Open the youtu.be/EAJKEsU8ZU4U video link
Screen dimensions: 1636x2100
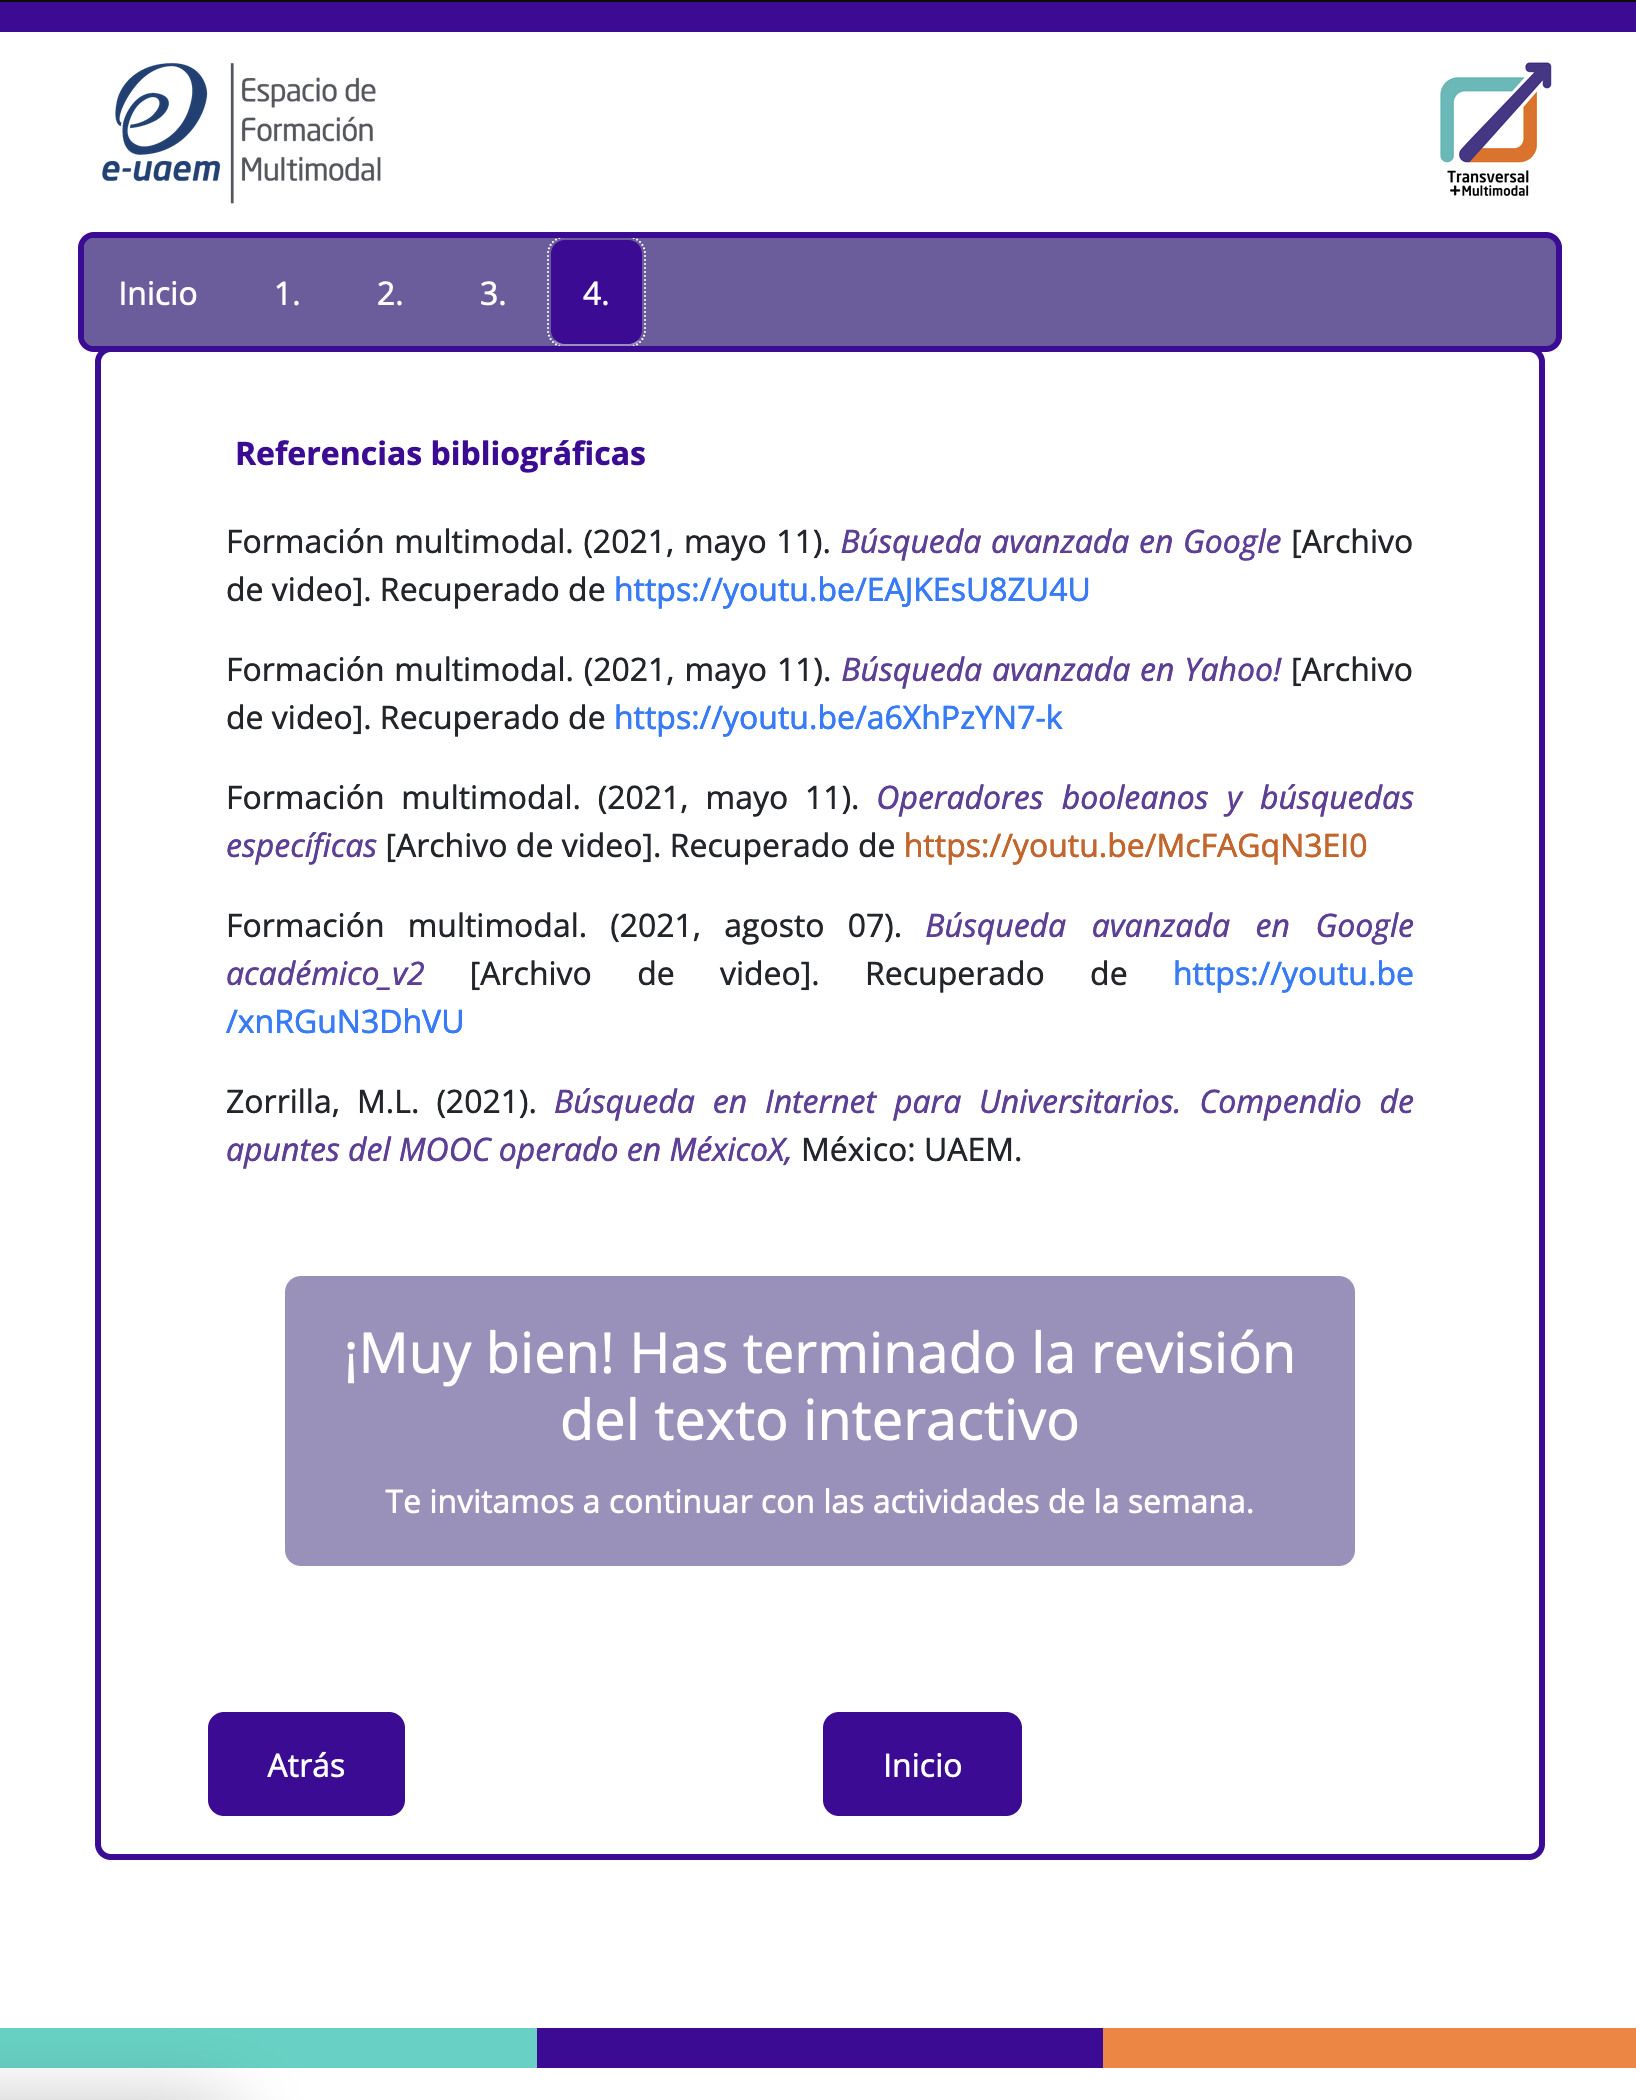tap(851, 590)
